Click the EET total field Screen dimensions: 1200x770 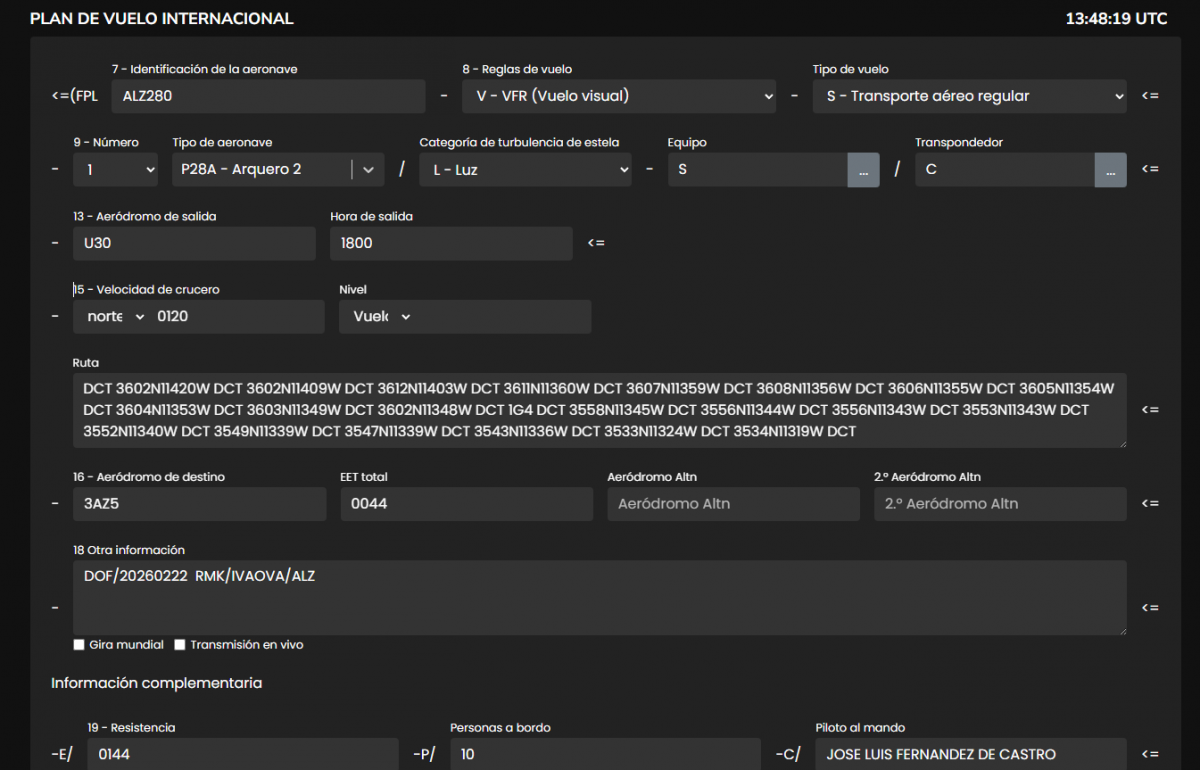pyautogui.click(x=466, y=504)
